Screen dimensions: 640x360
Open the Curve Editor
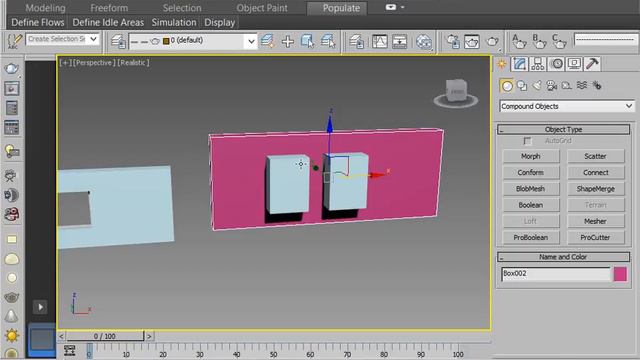pyautogui.click(x=380, y=41)
